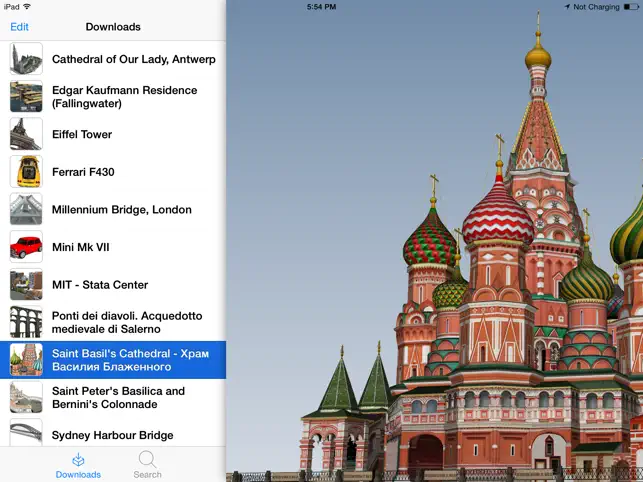Open Edgar Kaufmann Residence (Fallingwater)
This screenshot has height=482, width=643.
coord(113,97)
